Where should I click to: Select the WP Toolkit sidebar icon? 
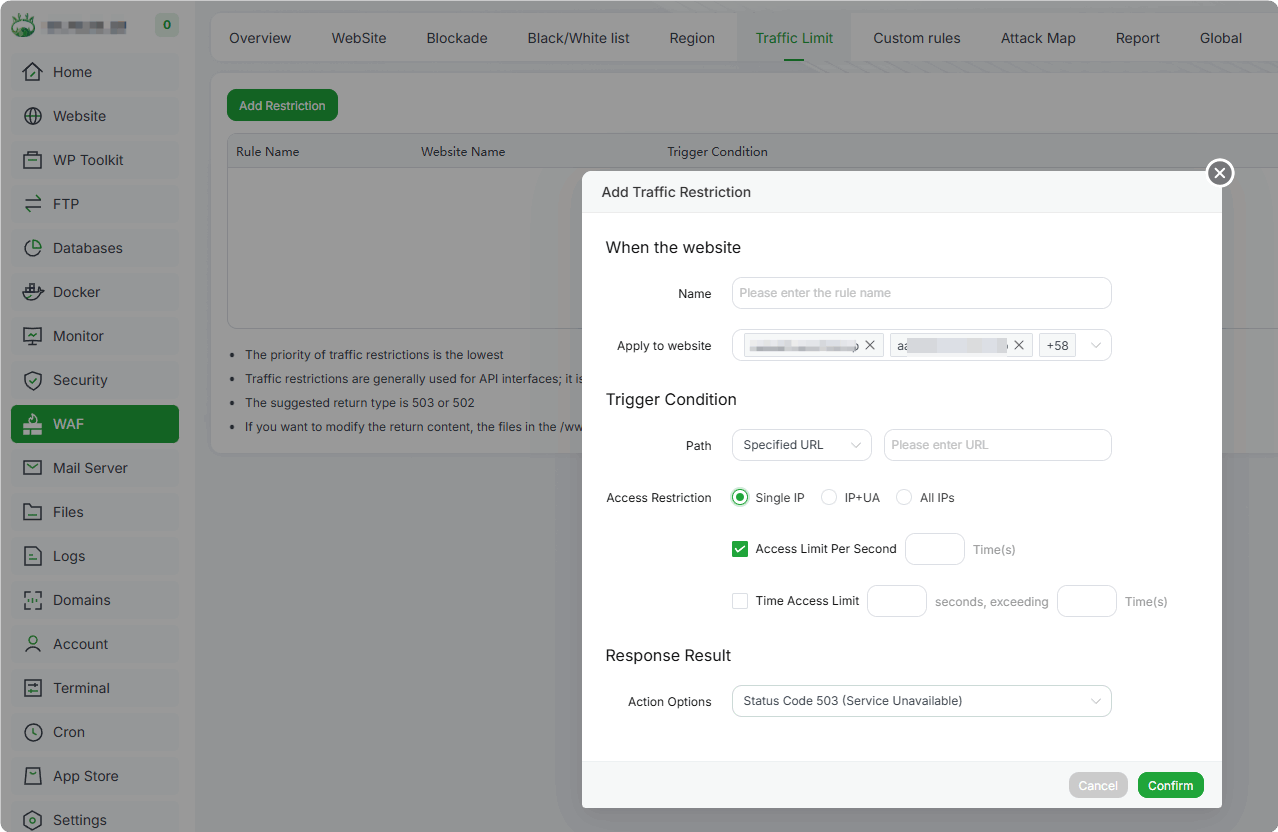point(33,160)
